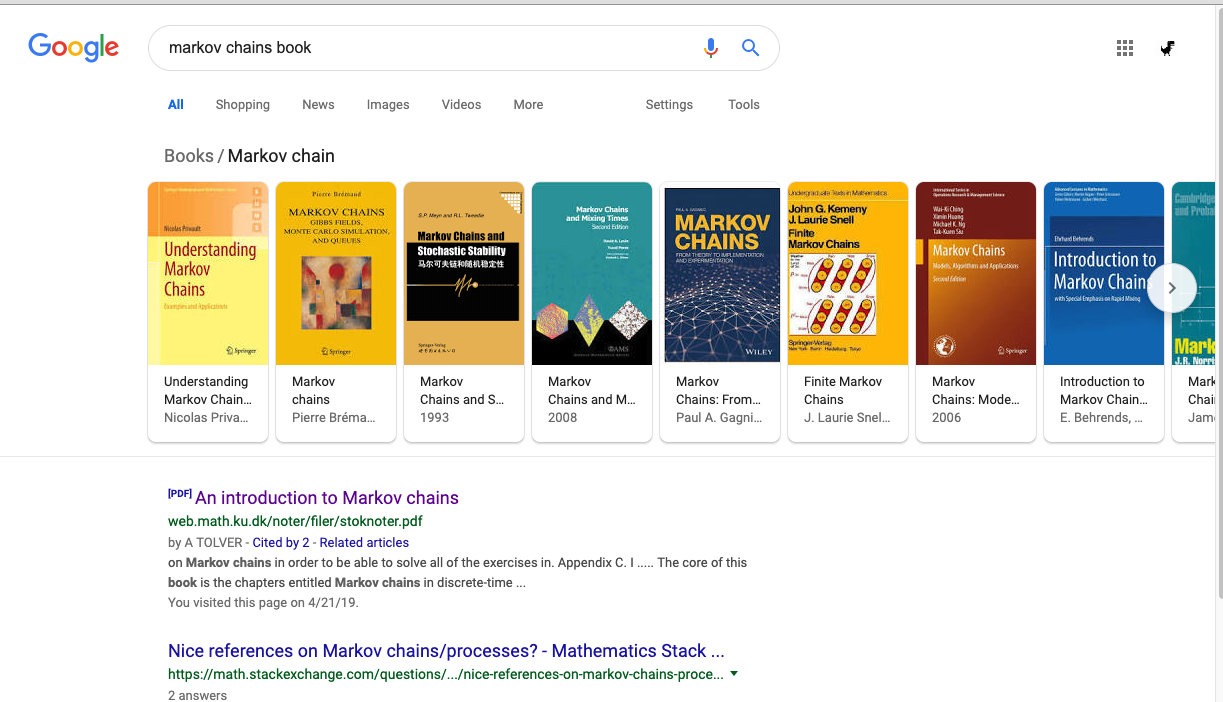This screenshot has height=702, width=1223.
Task: Click 'Nicolas Priva...' author text
Action: [x=206, y=417]
